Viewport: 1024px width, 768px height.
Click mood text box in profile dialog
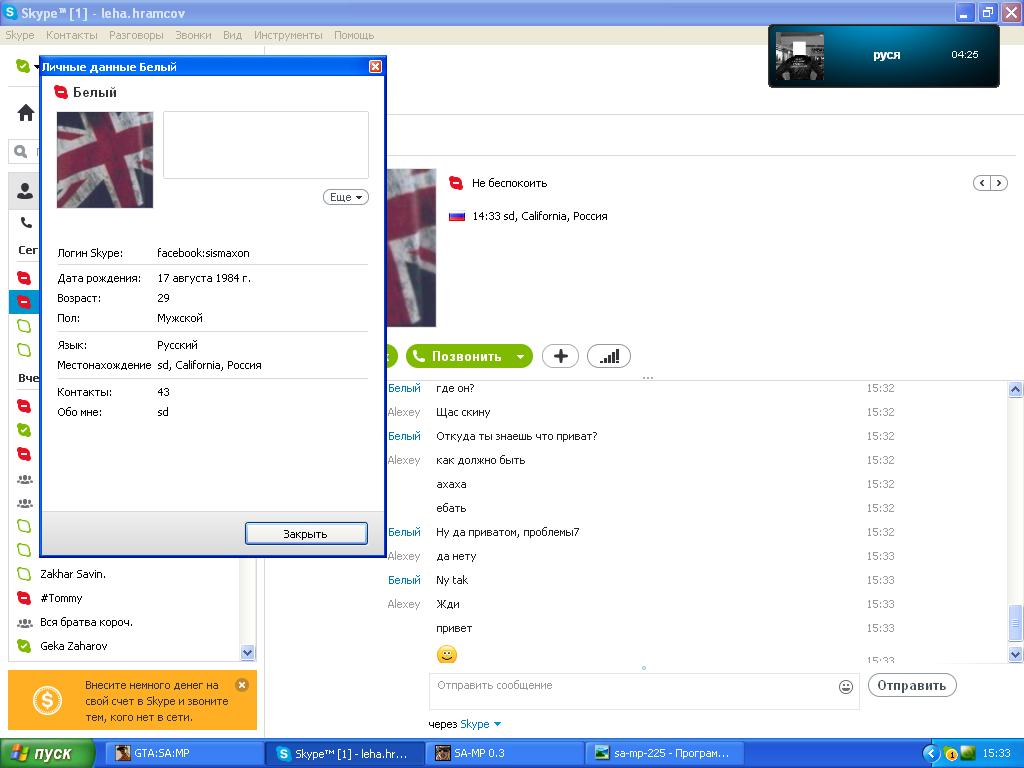point(266,145)
